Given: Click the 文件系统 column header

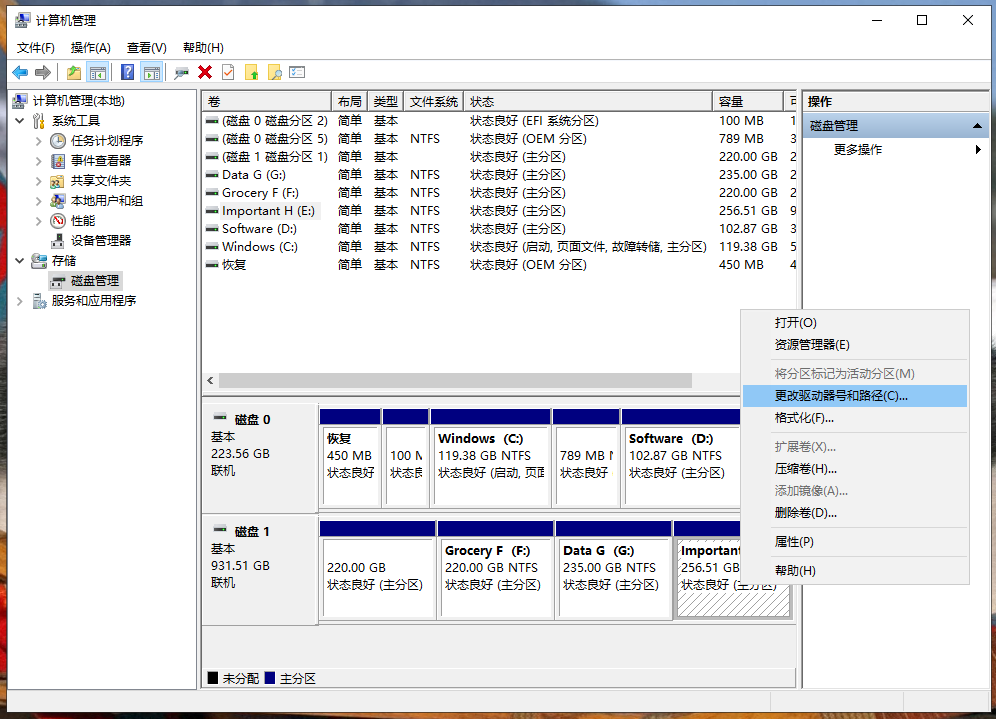Looking at the screenshot, I should point(434,102).
